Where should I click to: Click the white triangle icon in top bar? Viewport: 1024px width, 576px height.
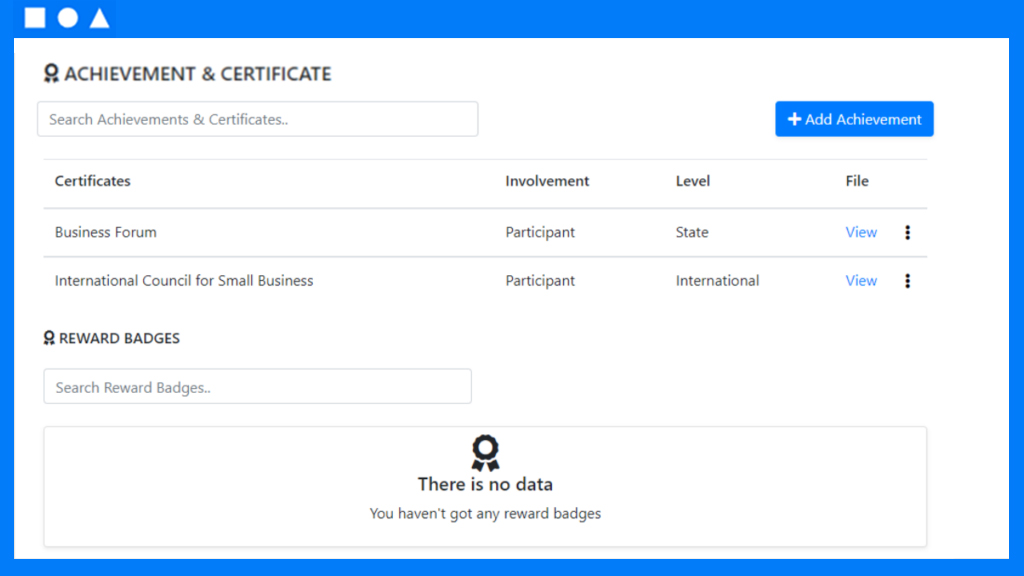99,18
